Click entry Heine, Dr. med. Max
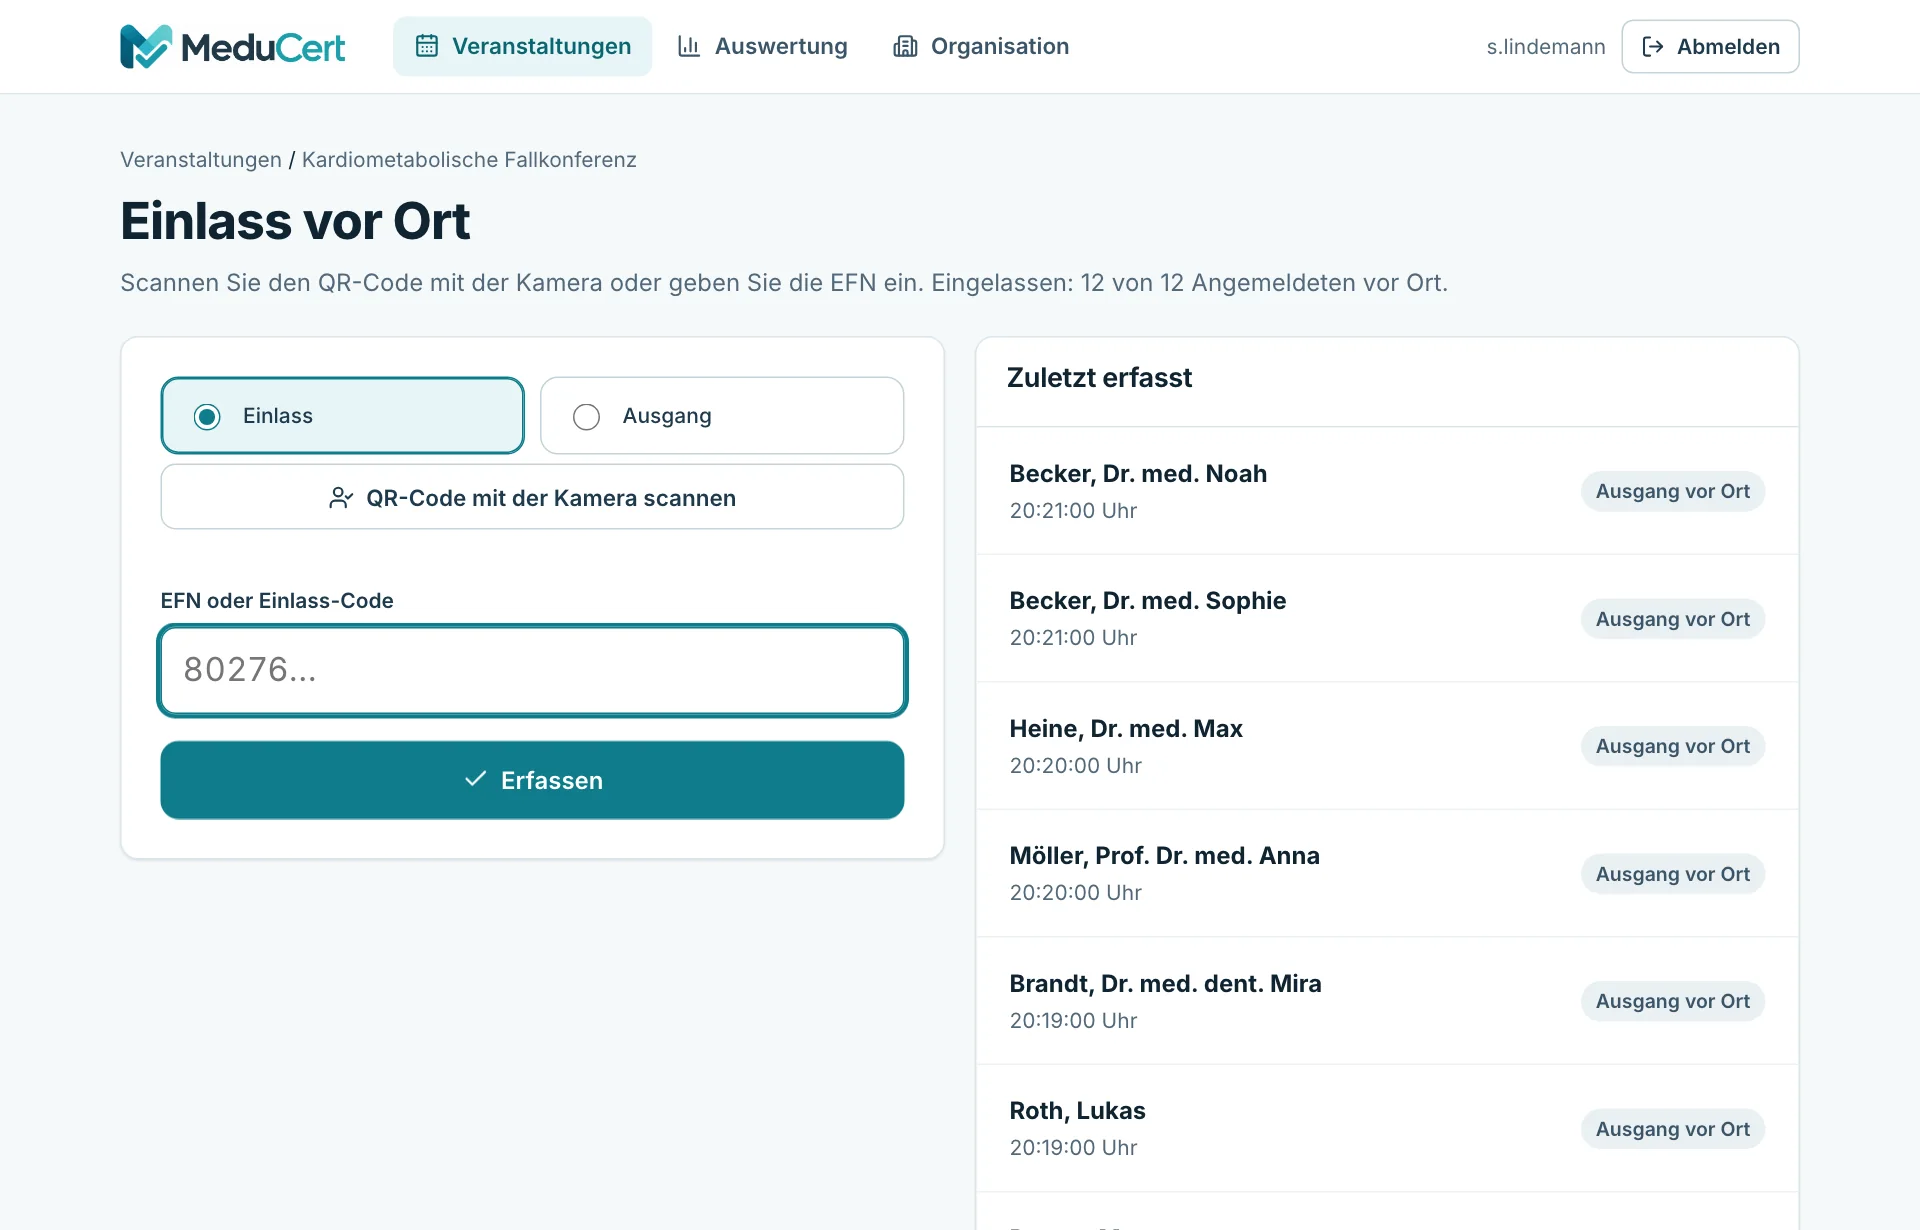1920x1230 pixels. coord(1387,746)
